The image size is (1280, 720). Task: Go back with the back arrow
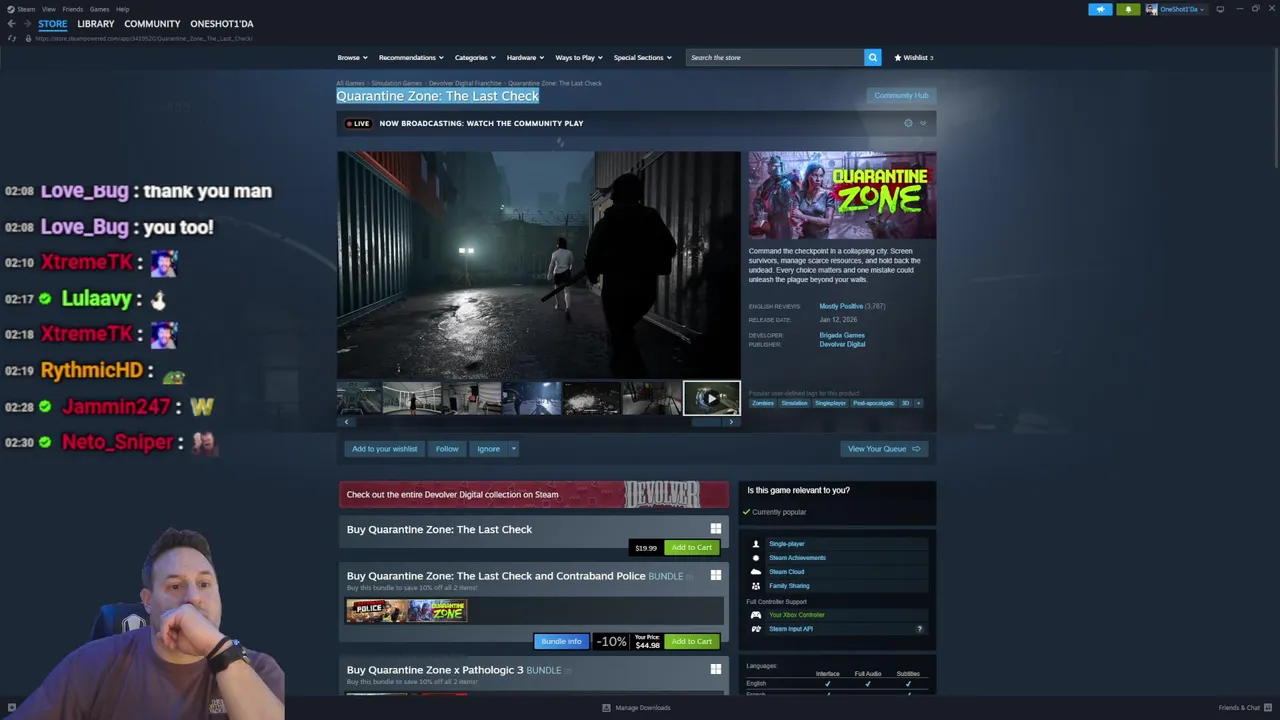(11, 24)
